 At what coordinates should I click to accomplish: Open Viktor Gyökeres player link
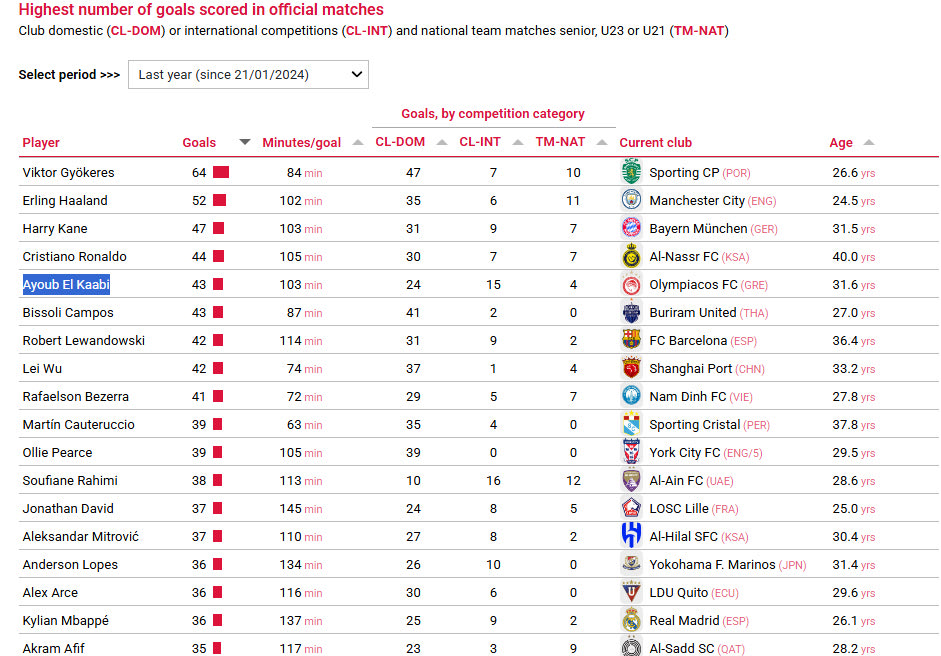tap(68, 173)
